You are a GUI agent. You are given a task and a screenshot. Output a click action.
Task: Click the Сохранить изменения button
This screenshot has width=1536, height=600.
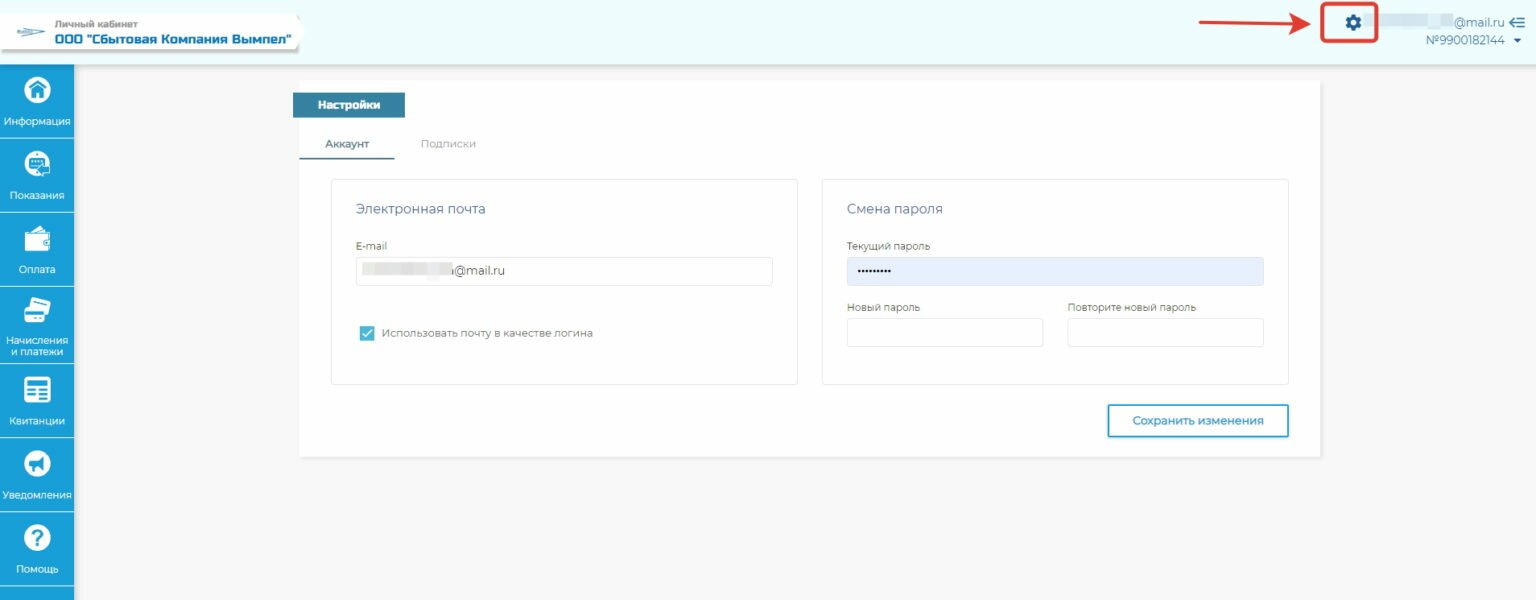(x=1197, y=421)
